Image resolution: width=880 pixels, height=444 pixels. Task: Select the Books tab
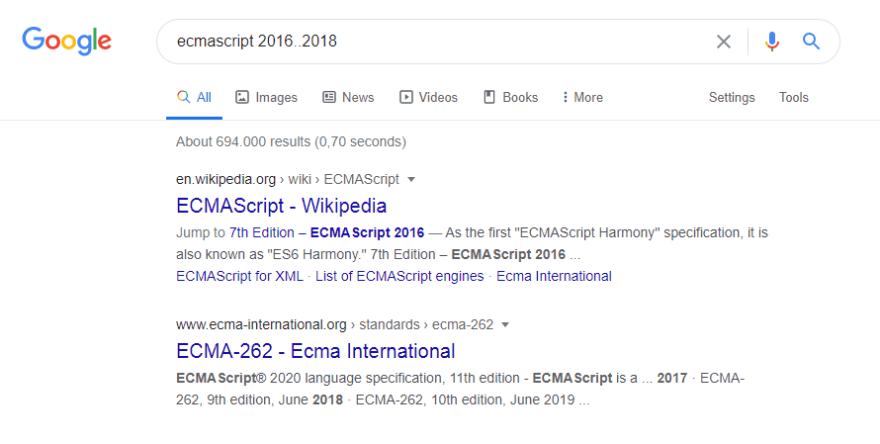[x=510, y=97]
